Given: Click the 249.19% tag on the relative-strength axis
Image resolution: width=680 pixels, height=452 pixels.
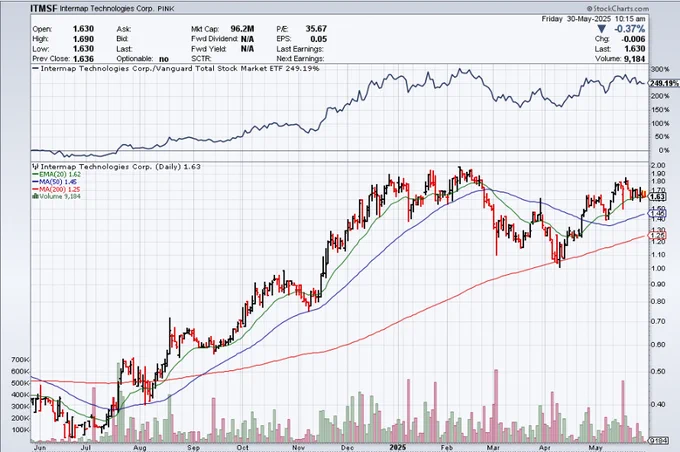Looking at the screenshot, I should click(x=664, y=83).
